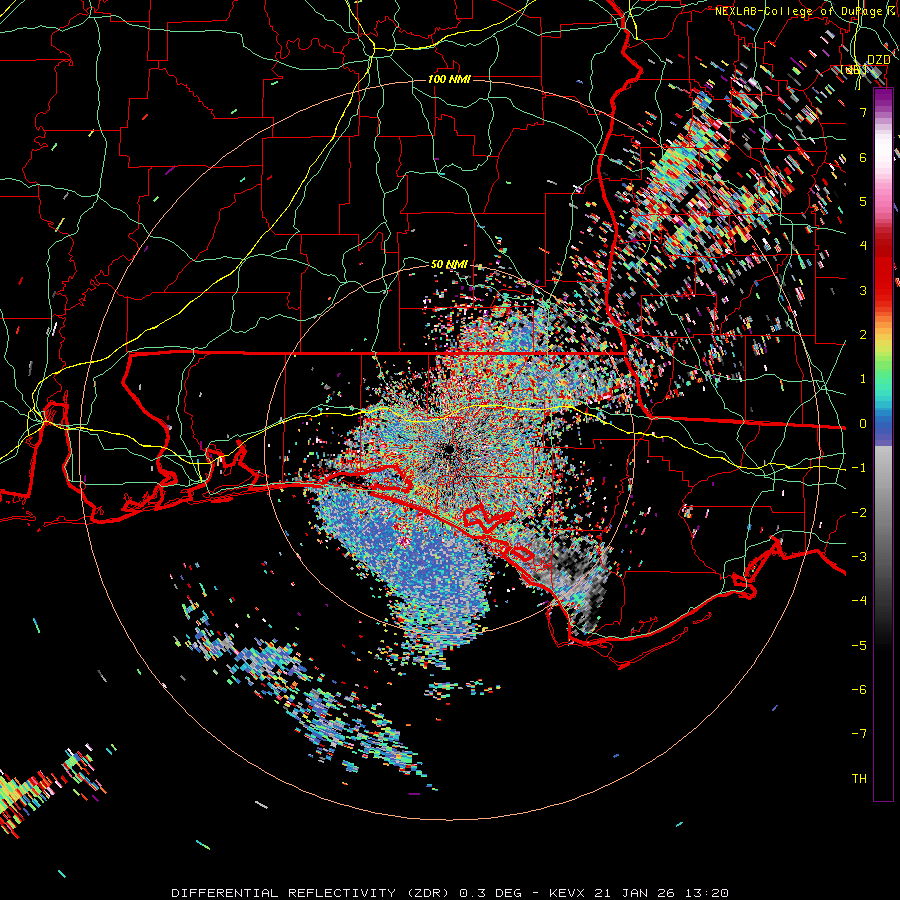Click the 'TH' label on the color scale
The width and height of the screenshot is (900, 900).
click(x=859, y=779)
